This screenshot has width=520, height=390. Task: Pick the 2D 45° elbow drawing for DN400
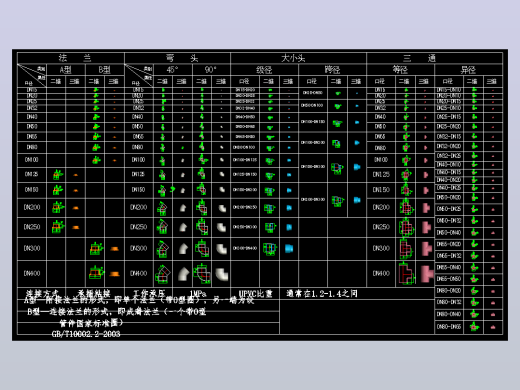(x=163, y=274)
